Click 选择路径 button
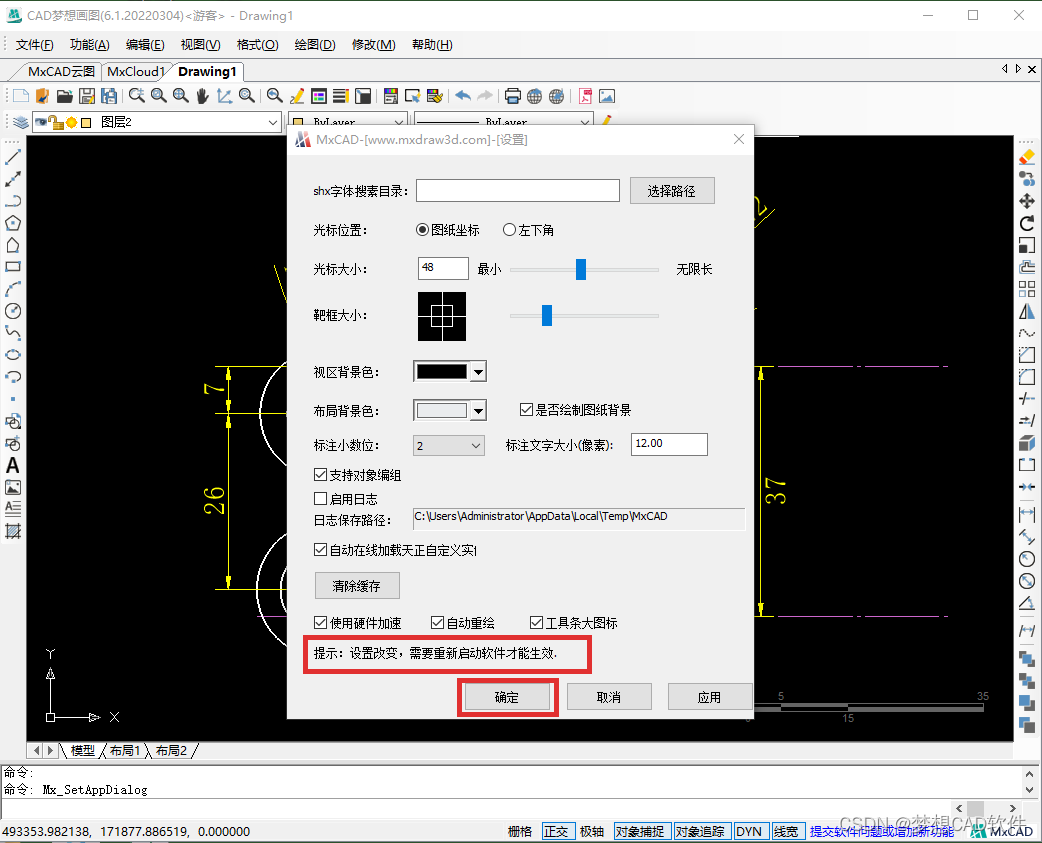The image size is (1042, 843). 672,191
